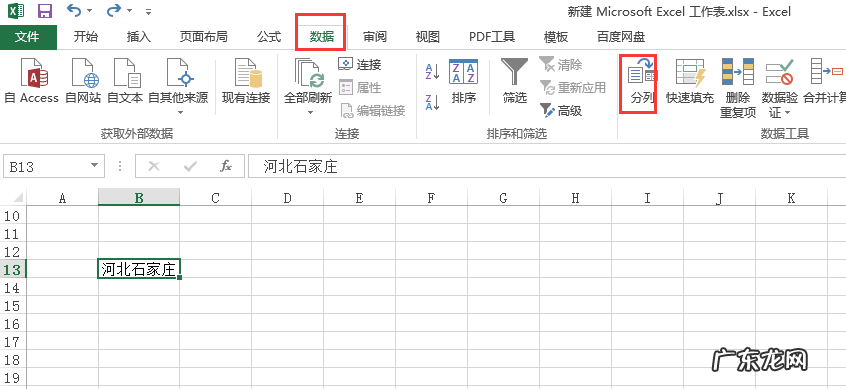Click the 编辑链接 button

click(x=372, y=111)
